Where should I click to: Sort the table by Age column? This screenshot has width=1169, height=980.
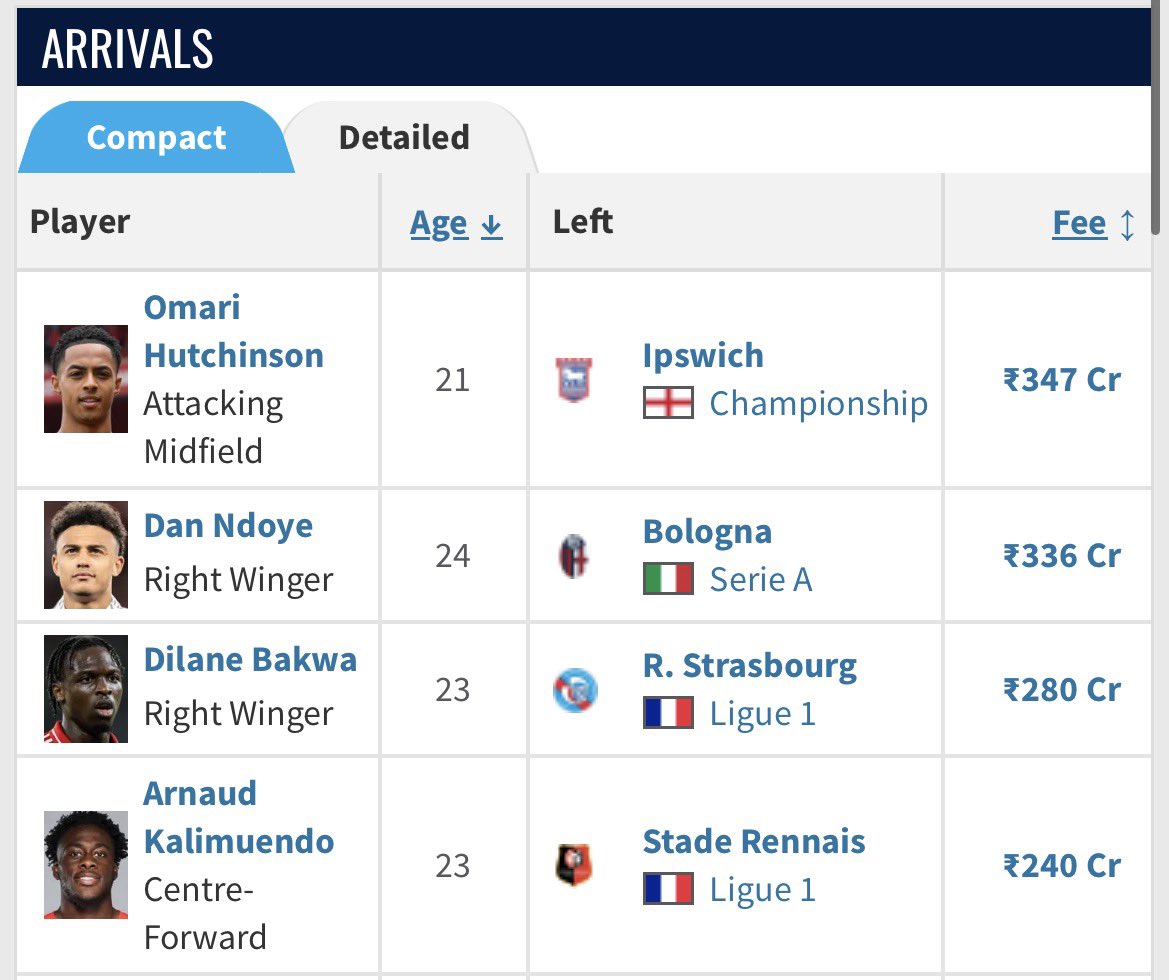tap(439, 223)
